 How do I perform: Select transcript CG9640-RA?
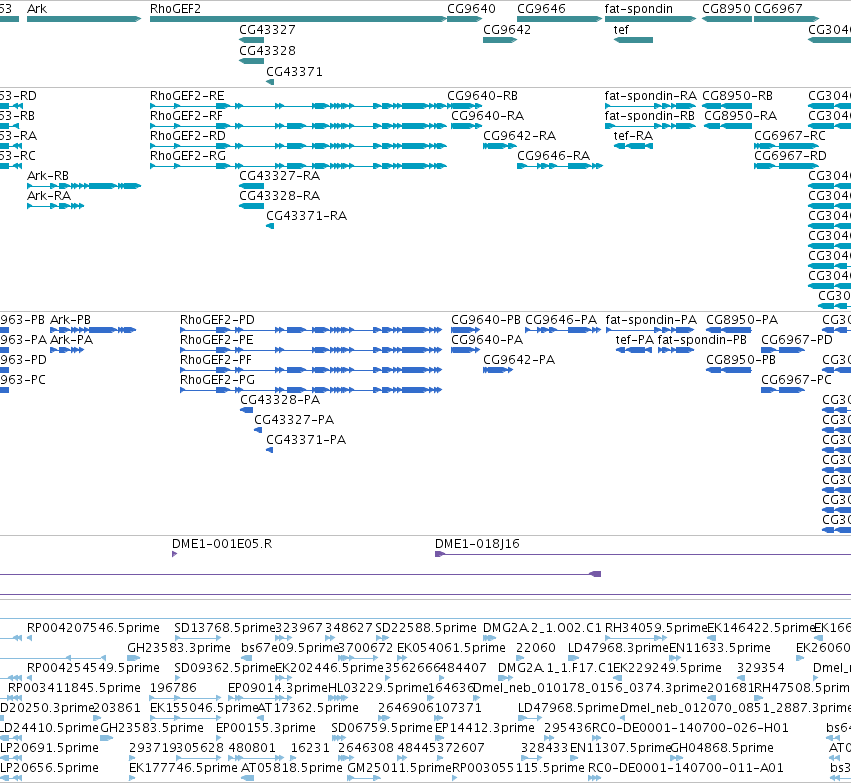(467, 126)
